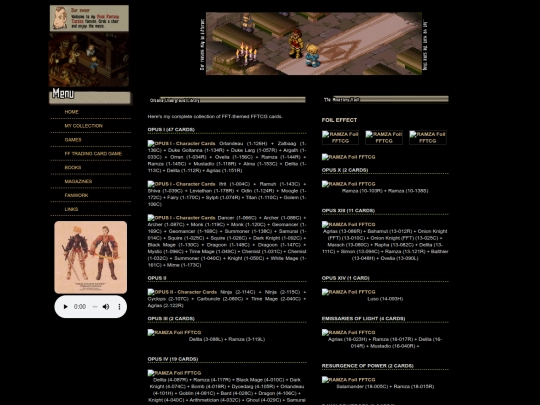Click the Ramza (10-103R) + Ramza (10-138S) line

385,191
